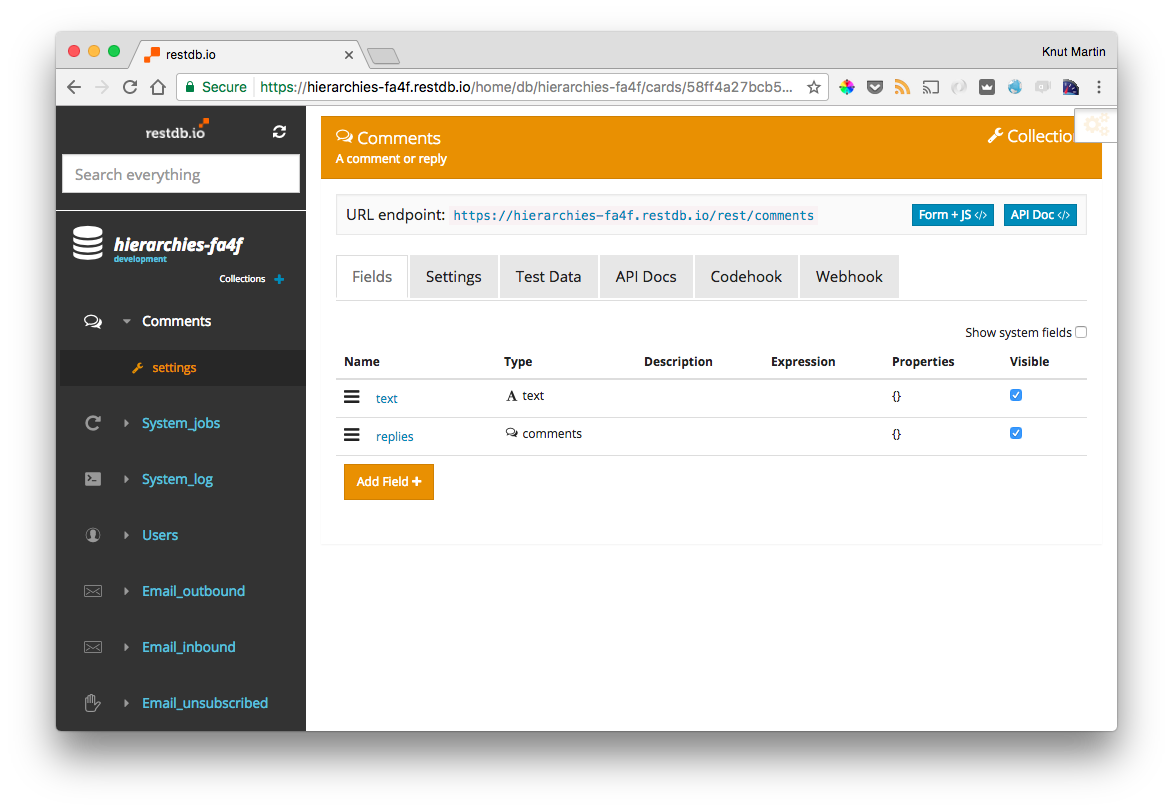Open the REST comments endpoint URL
This screenshot has height=811, width=1173.
tap(634, 215)
